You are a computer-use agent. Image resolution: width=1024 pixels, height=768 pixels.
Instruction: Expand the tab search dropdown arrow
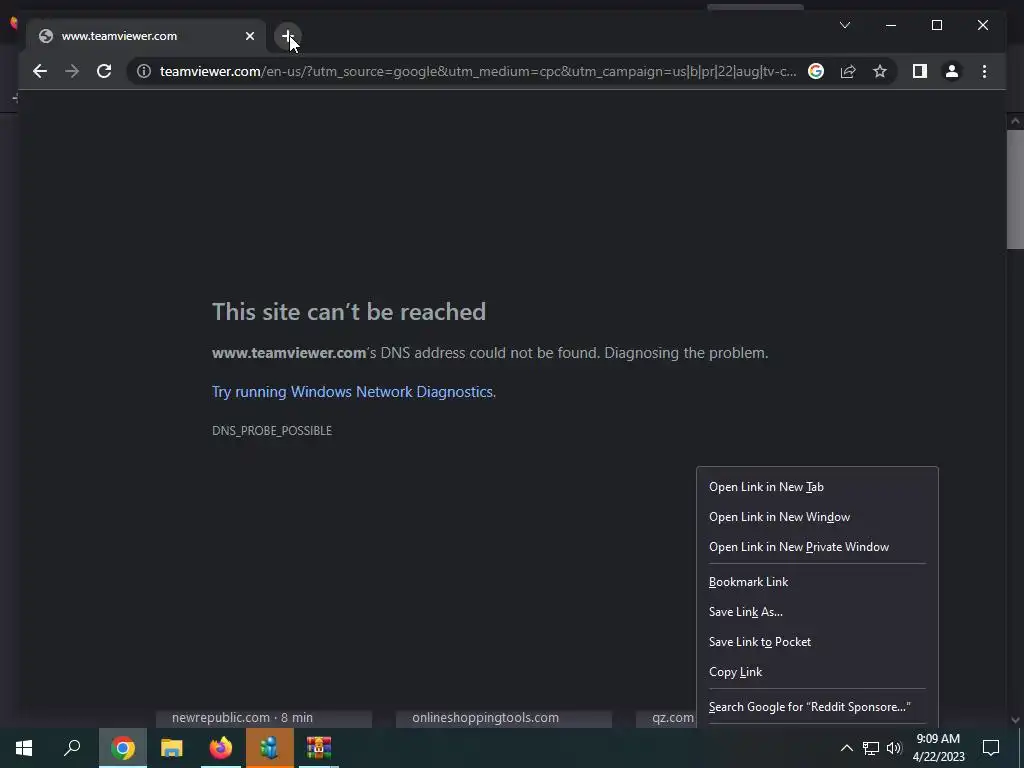pyautogui.click(x=844, y=25)
